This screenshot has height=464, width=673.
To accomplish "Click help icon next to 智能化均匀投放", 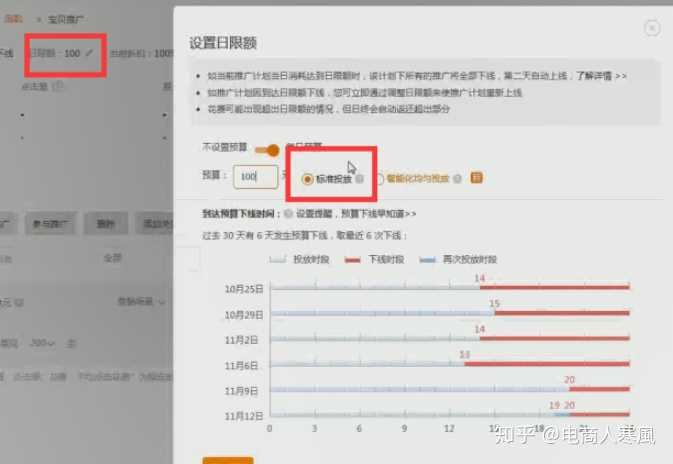I will point(457,179).
